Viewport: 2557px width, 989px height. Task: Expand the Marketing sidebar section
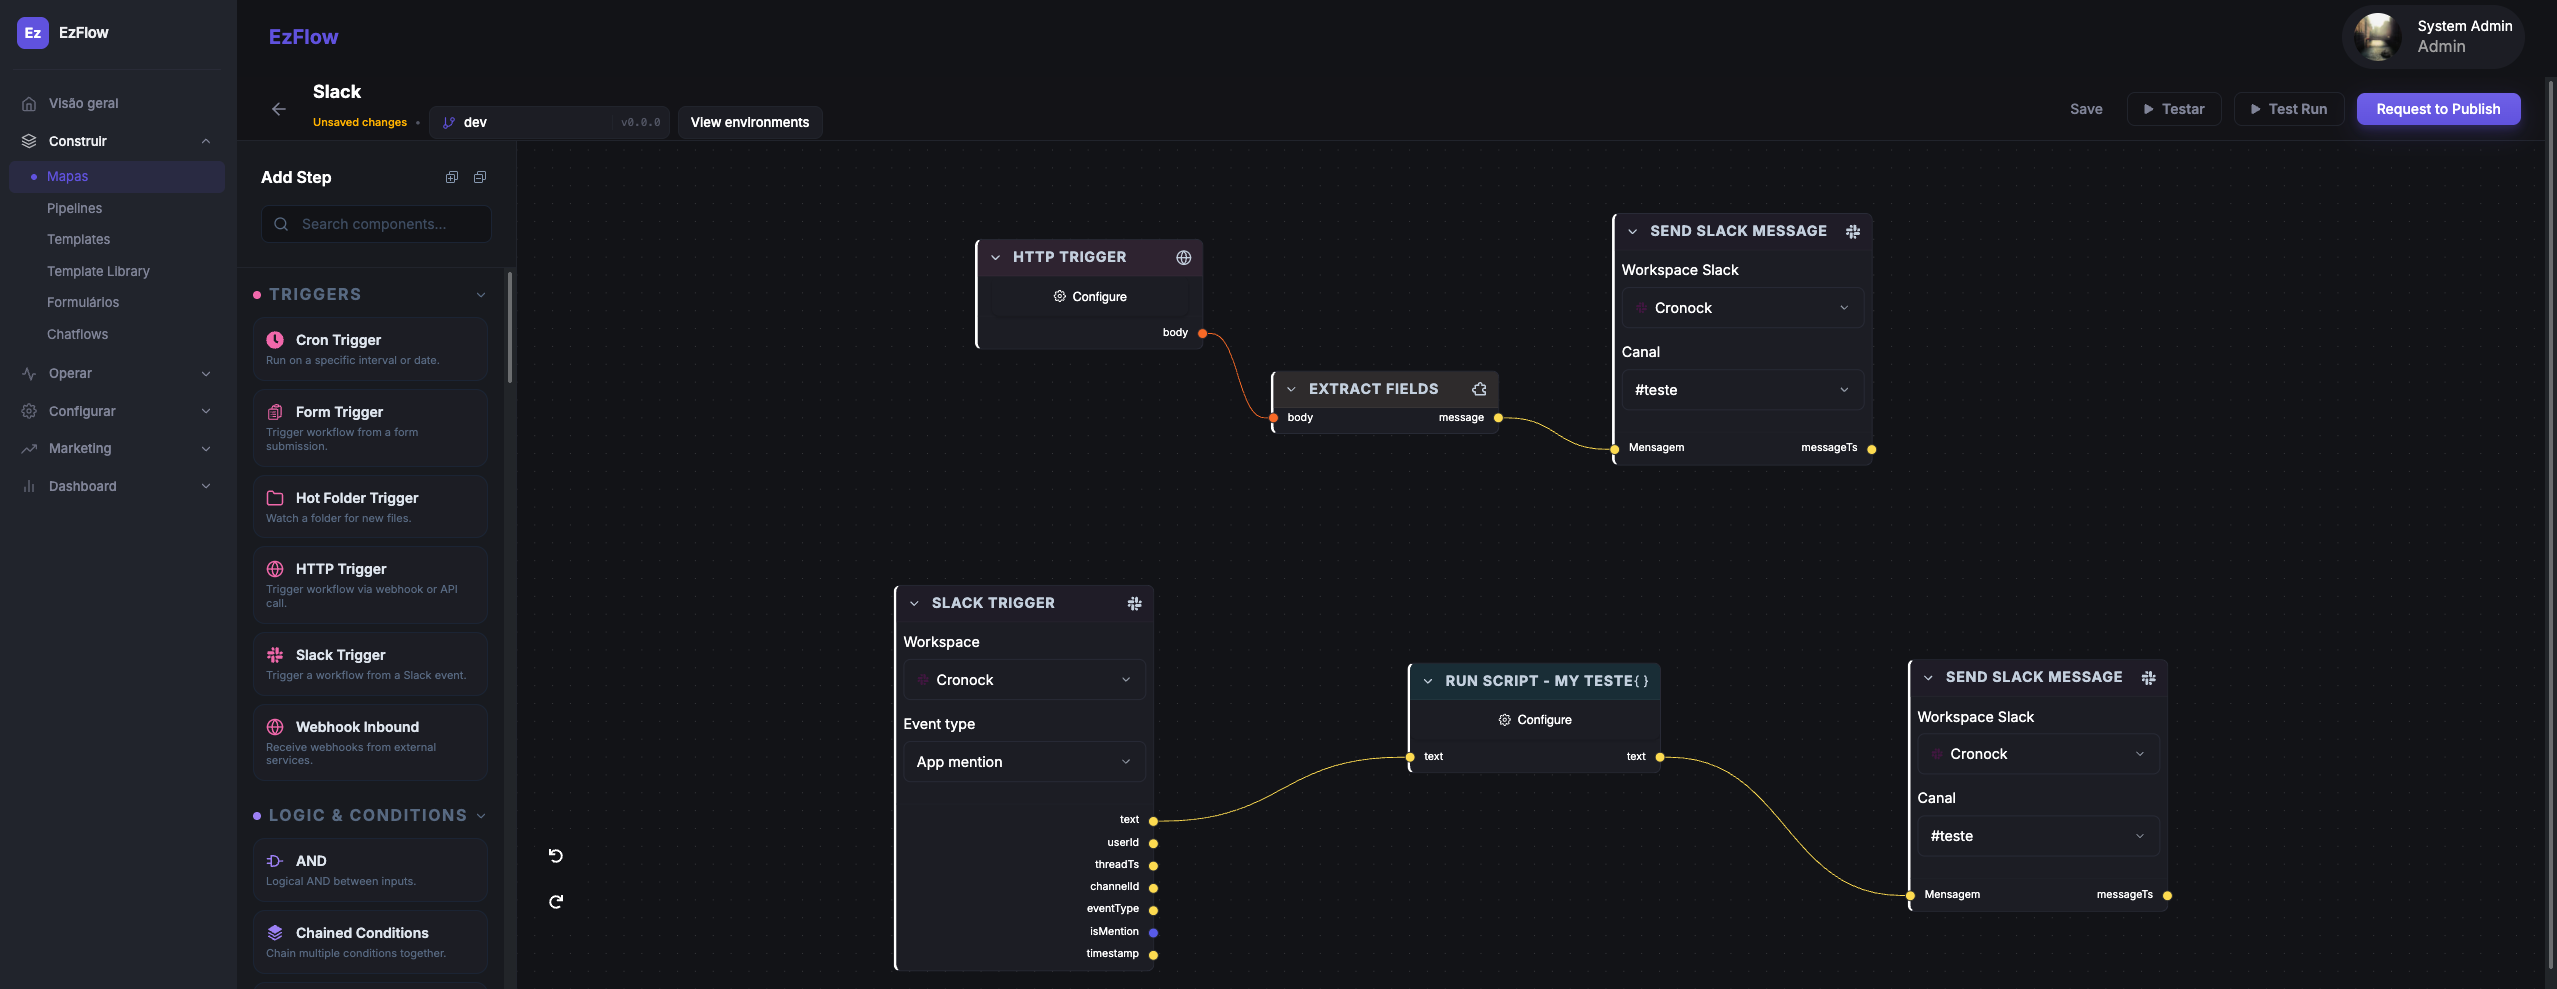(x=206, y=449)
